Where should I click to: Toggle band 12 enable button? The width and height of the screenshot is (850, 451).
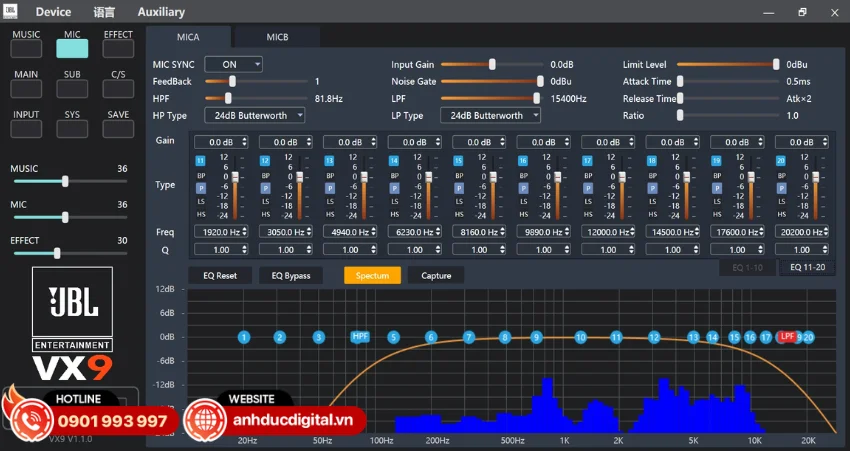pos(265,161)
